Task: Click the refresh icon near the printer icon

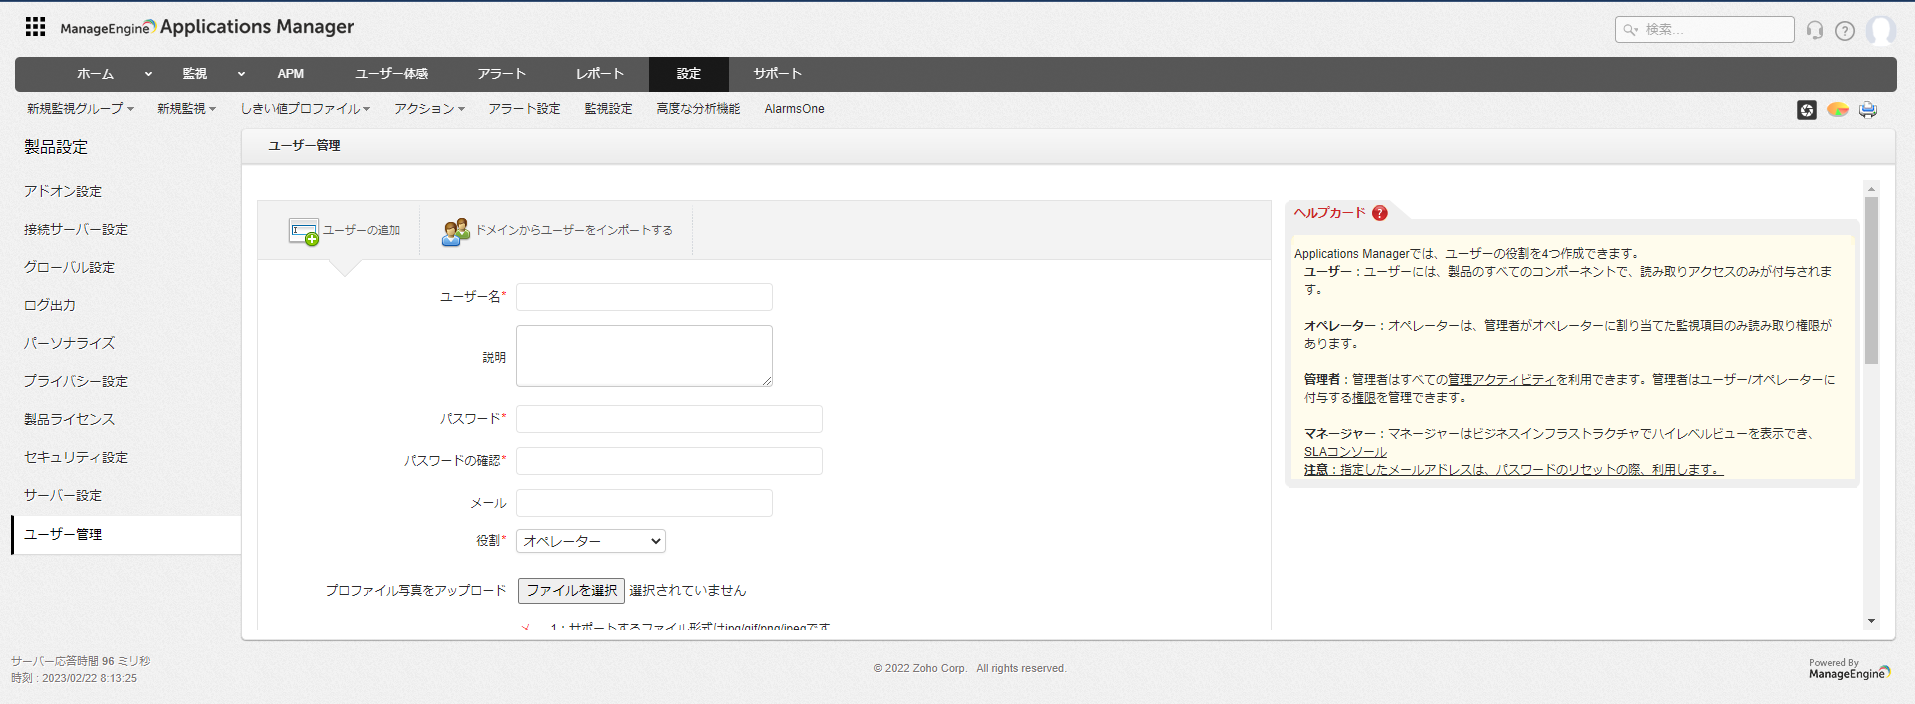Action: click(1807, 110)
